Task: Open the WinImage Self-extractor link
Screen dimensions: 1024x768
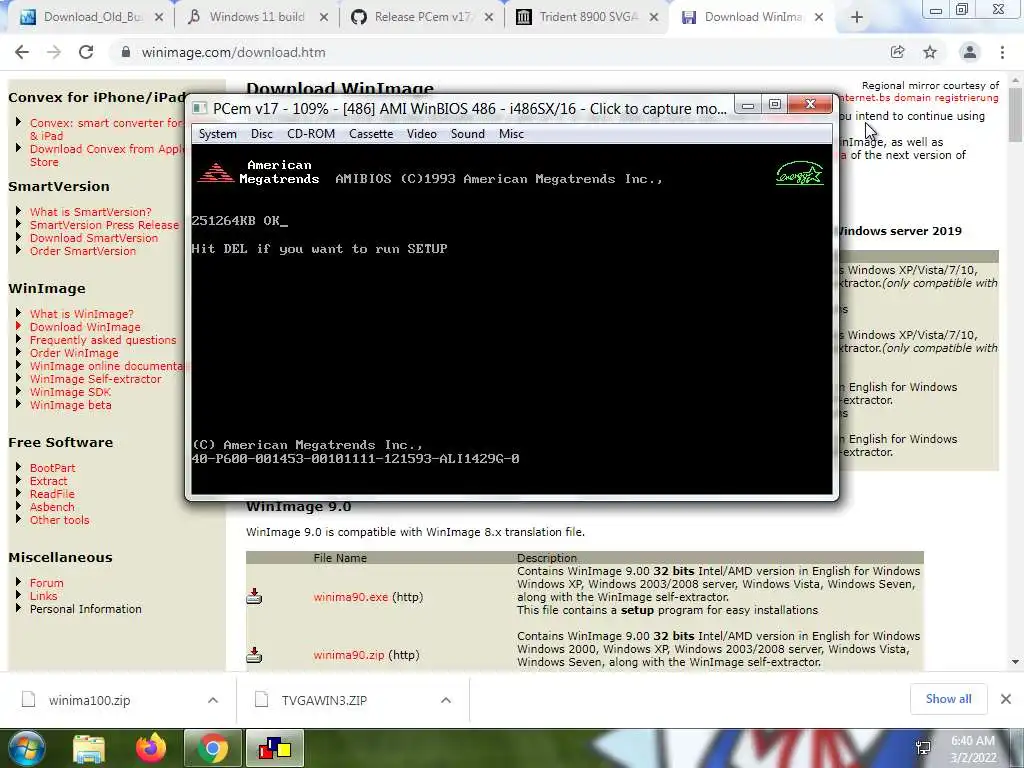Action: [95, 379]
